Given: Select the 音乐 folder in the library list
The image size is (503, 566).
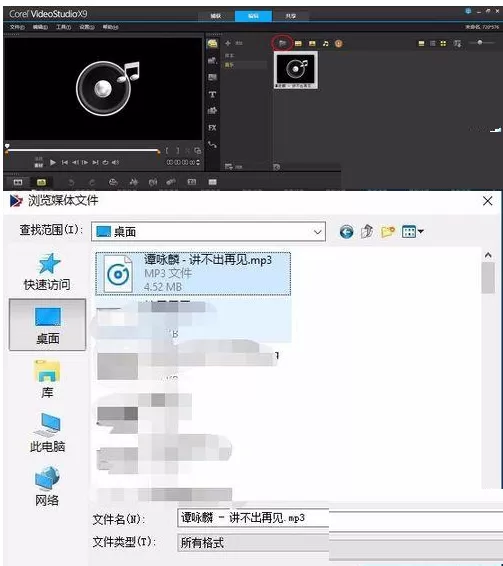Looking at the screenshot, I should 229,65.
